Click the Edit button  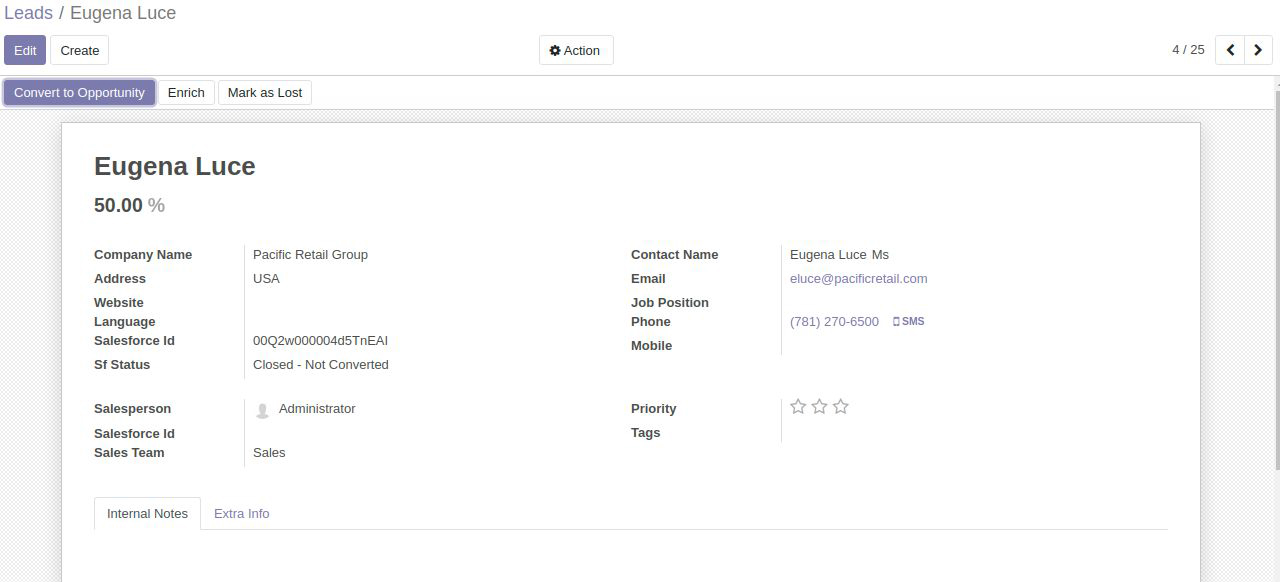(x=25, y=50)
